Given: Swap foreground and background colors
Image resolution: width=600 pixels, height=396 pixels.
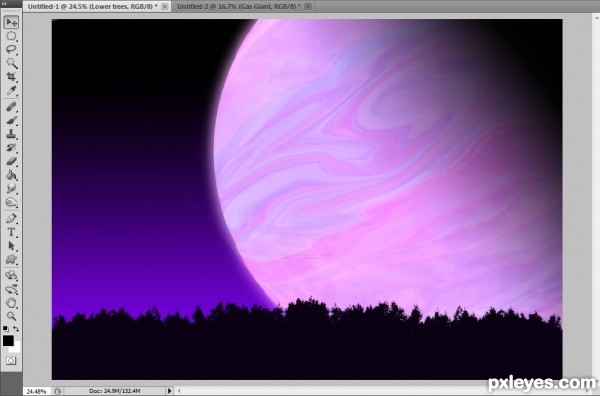Looking at the screenshot, I should tap(16, 329).
